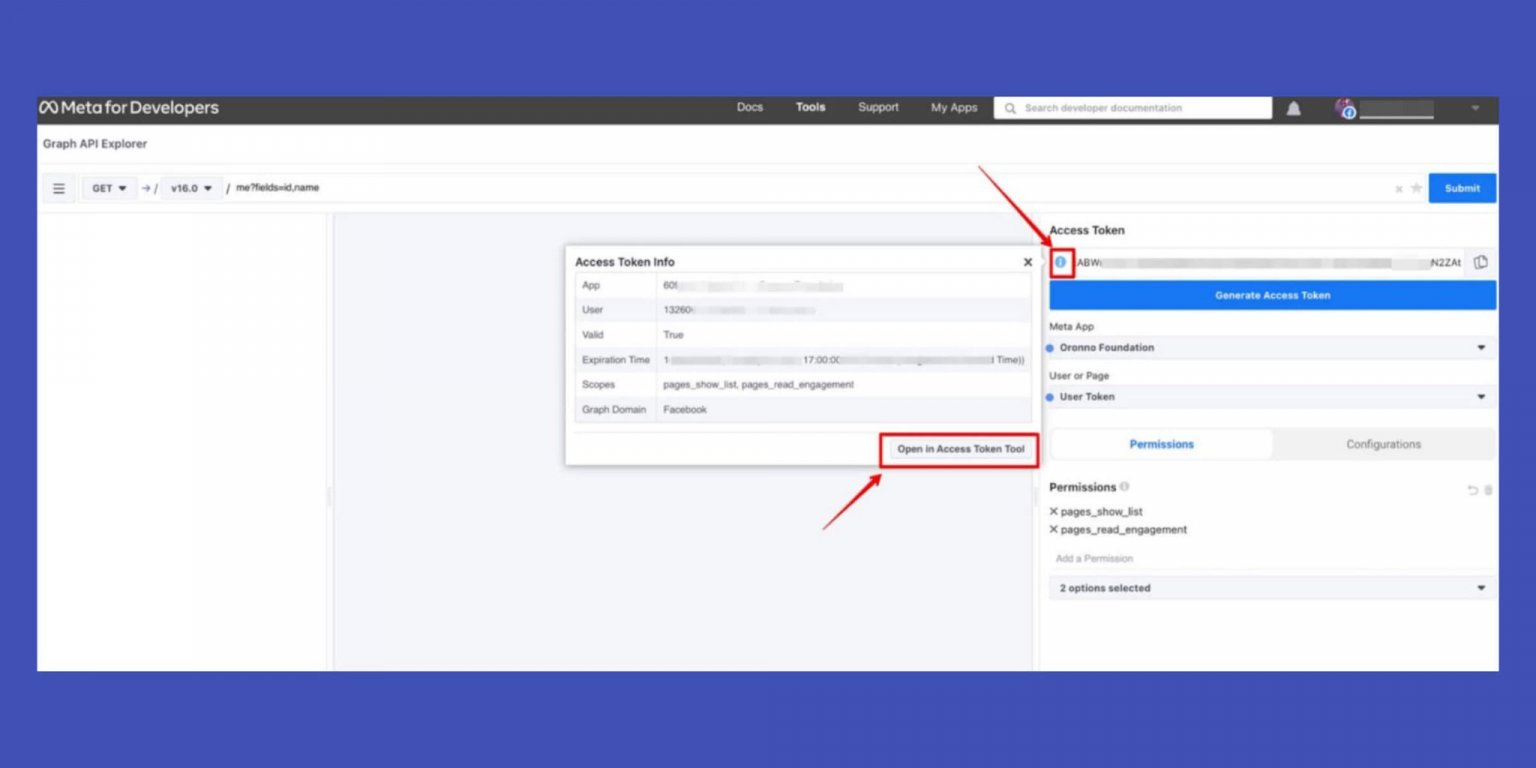This screenshot has width=1536, height=768.
Task: Open the Graph API Explorer hamburger menu
Action: tap(59, 188)
